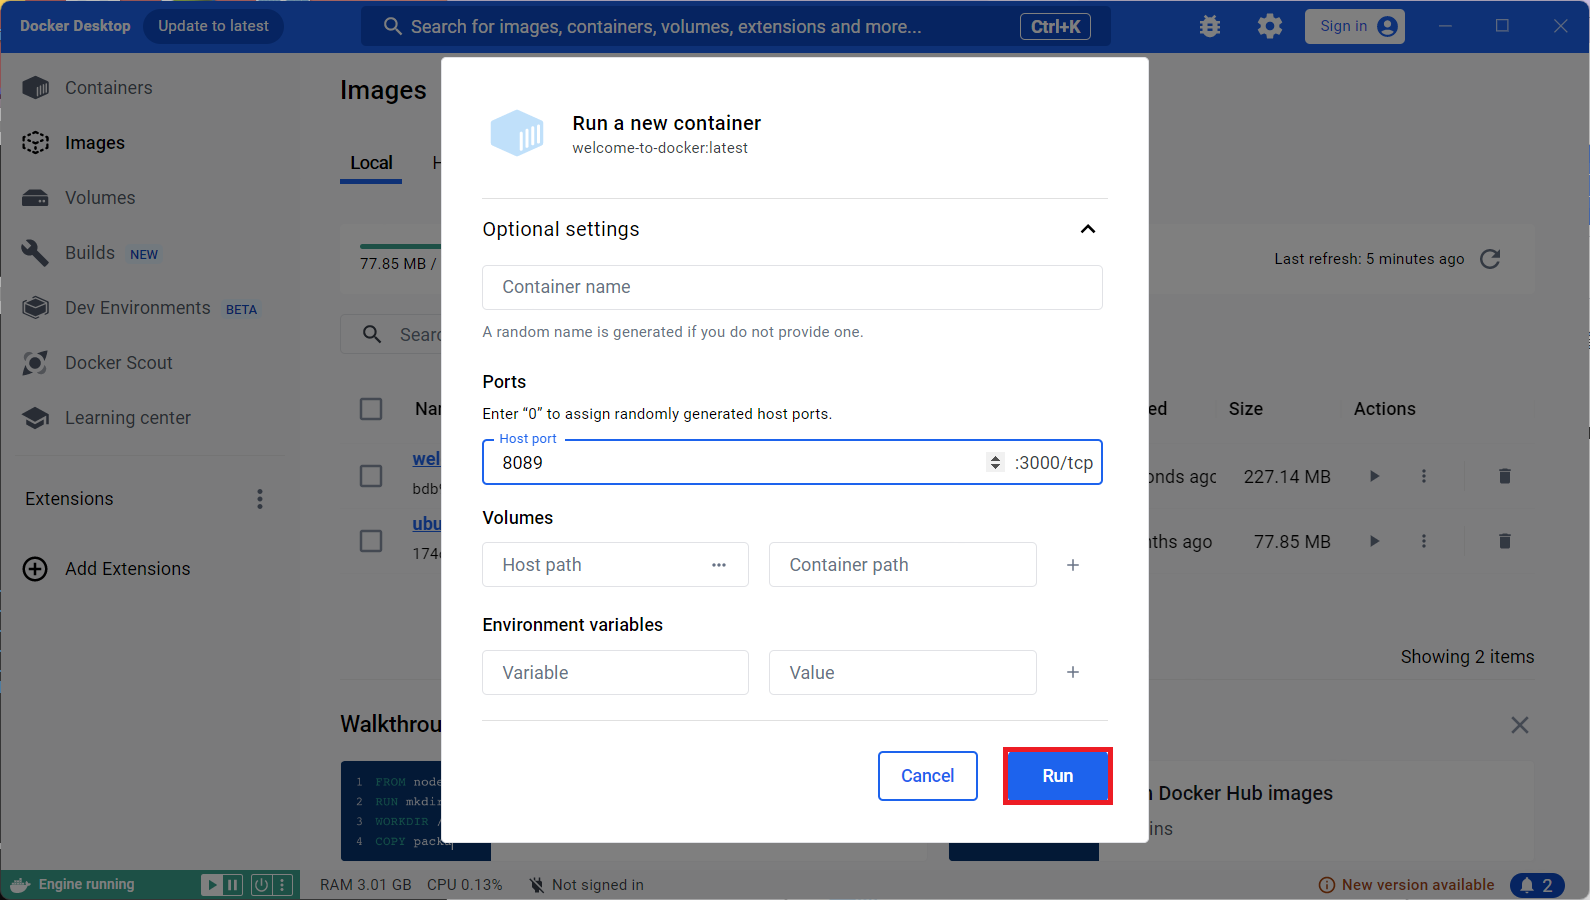Go to Builds in sidebar
This screenshot has width=1590, height=900.
point(90,253)
